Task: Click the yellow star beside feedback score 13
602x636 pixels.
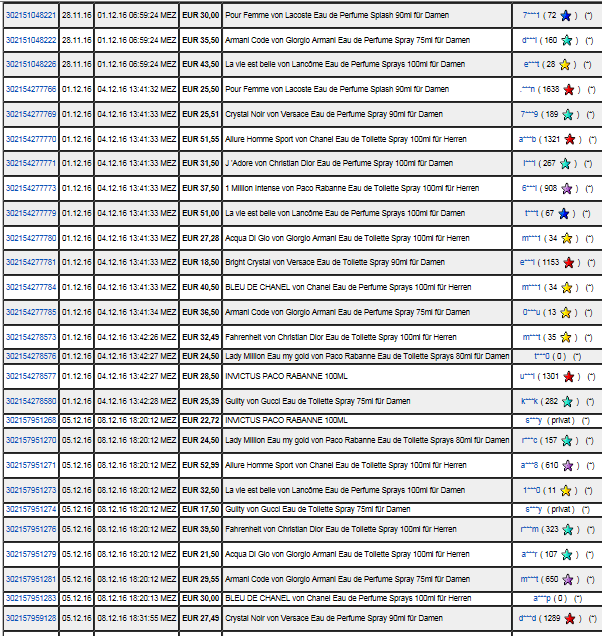Action: 565,313
